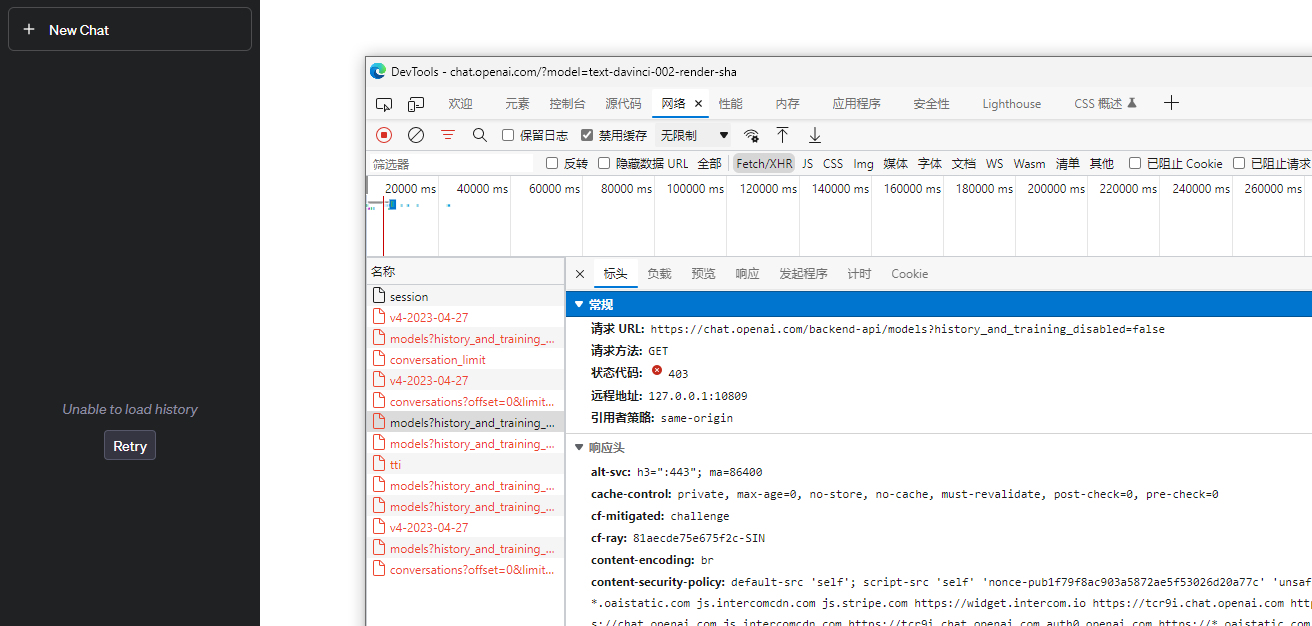Screen dimensions: 1312x626
Task: Click the file icon next to session
Action: coord(379,296)
